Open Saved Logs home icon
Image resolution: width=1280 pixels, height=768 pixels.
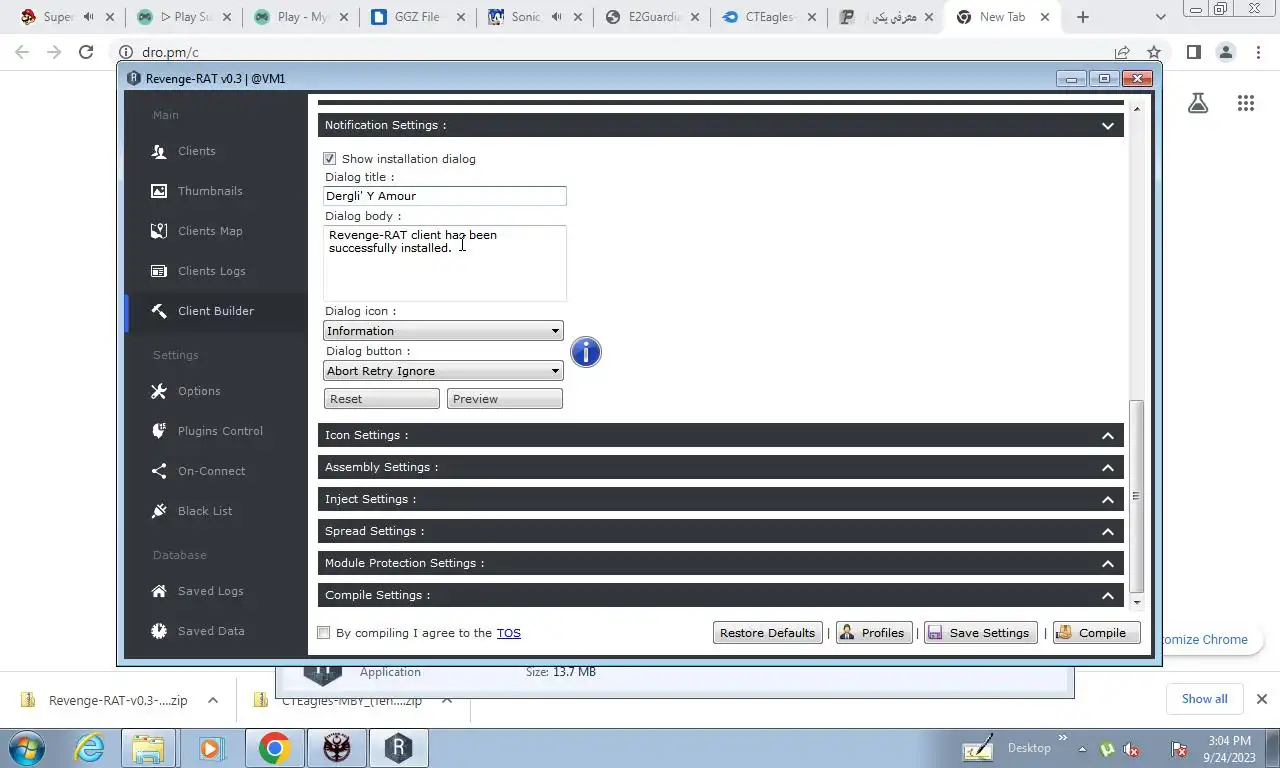coord(159,591)
